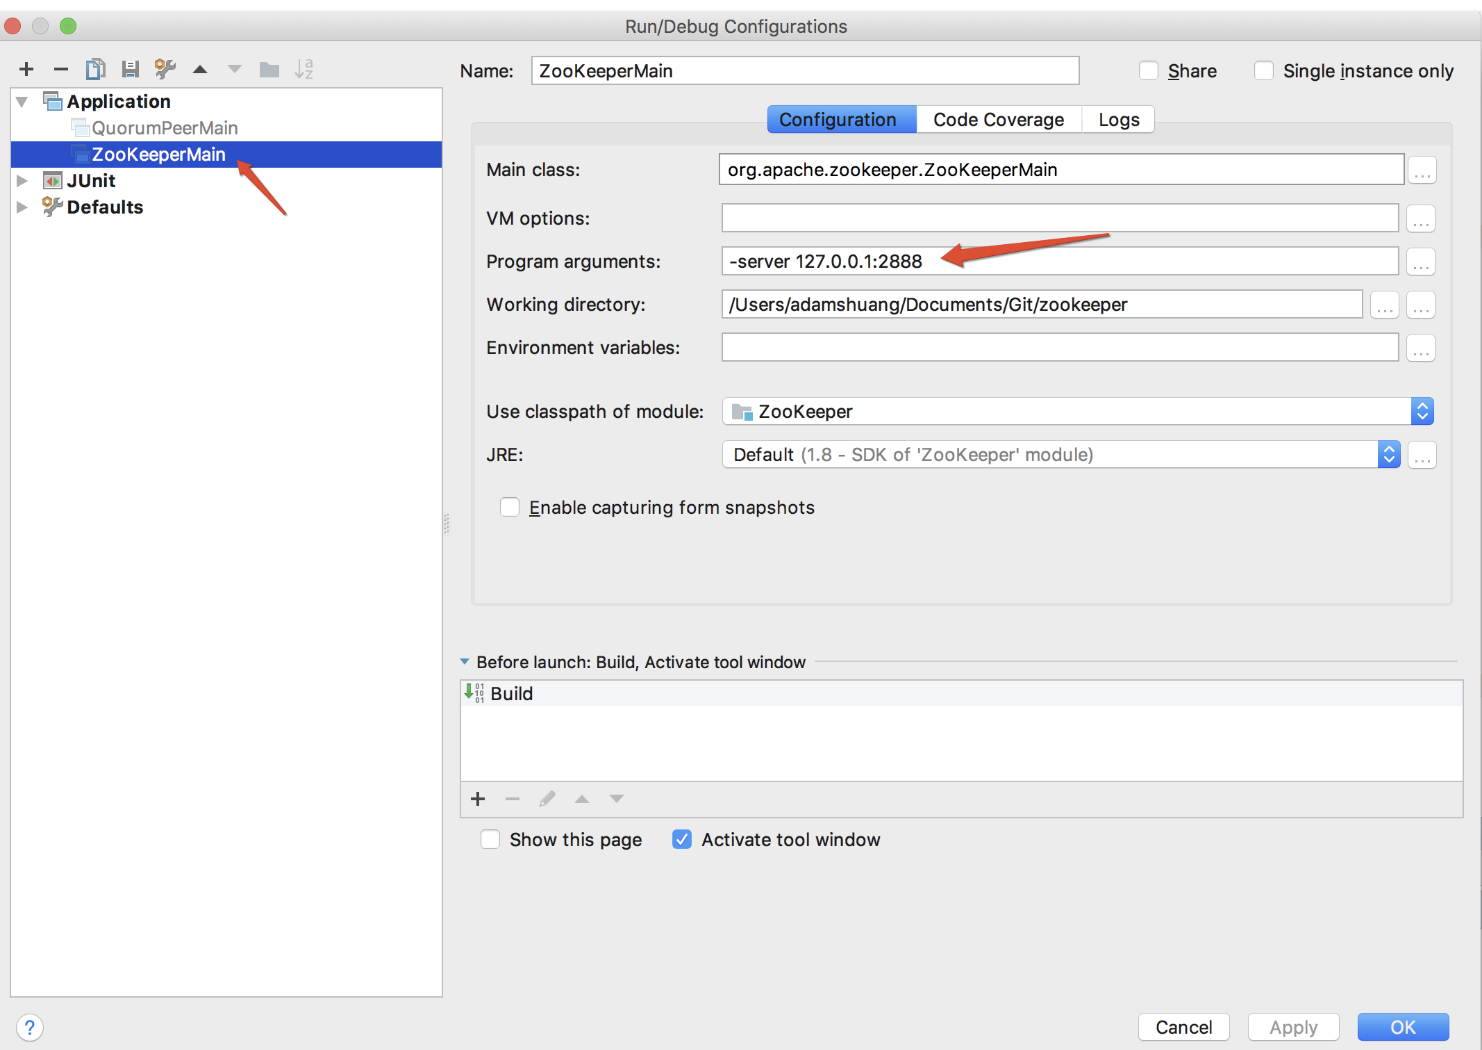
Task: Add a new run configuration
Action: (x=27, y=69)
